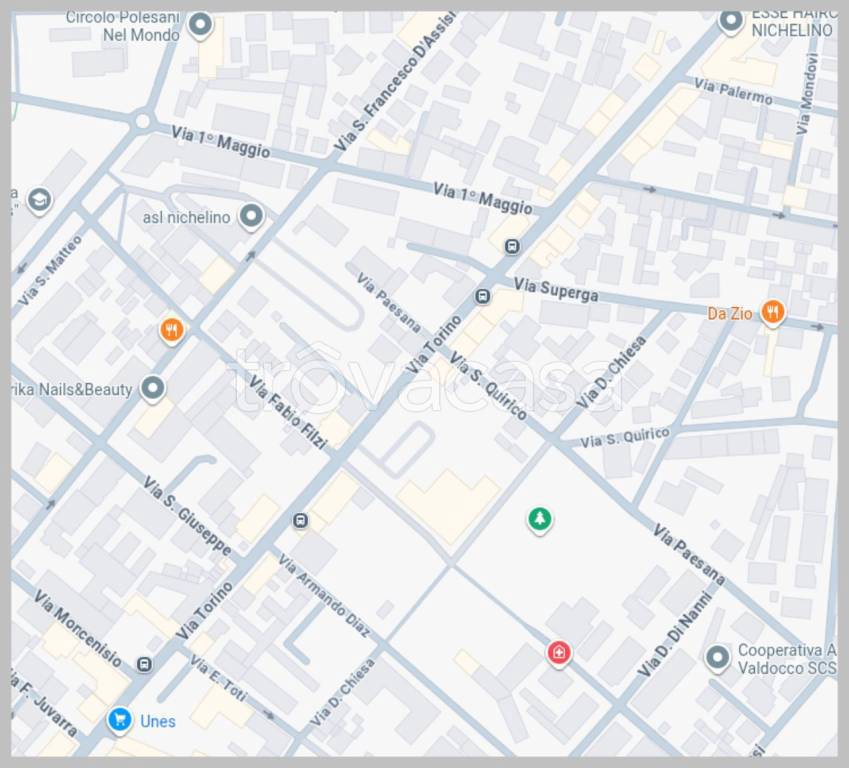Click the green park tree marker
Viewport: 849px width, 768px height.
click(540, 519)
